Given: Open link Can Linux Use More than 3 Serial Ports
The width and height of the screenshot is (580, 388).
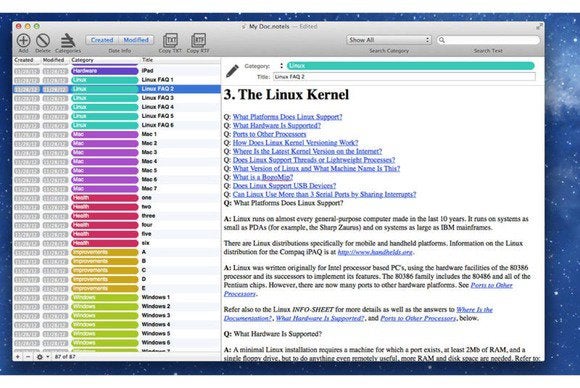Looking at the screenshot, I should click(324, 194).
